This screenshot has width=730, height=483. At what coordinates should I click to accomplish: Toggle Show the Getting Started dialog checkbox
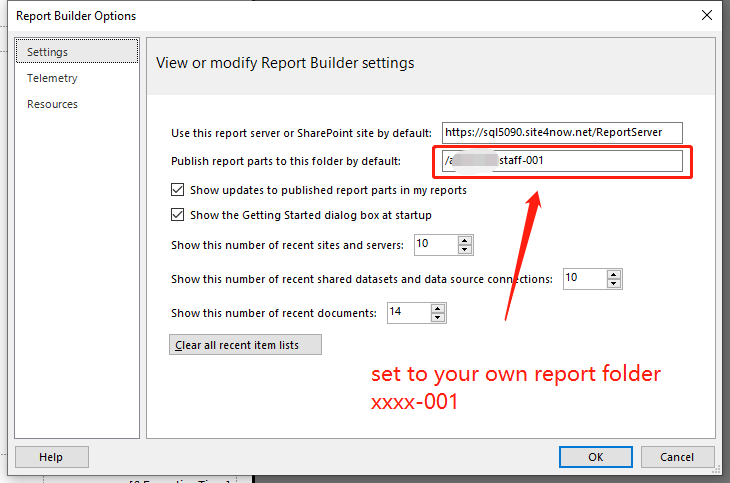pos(178,214)
